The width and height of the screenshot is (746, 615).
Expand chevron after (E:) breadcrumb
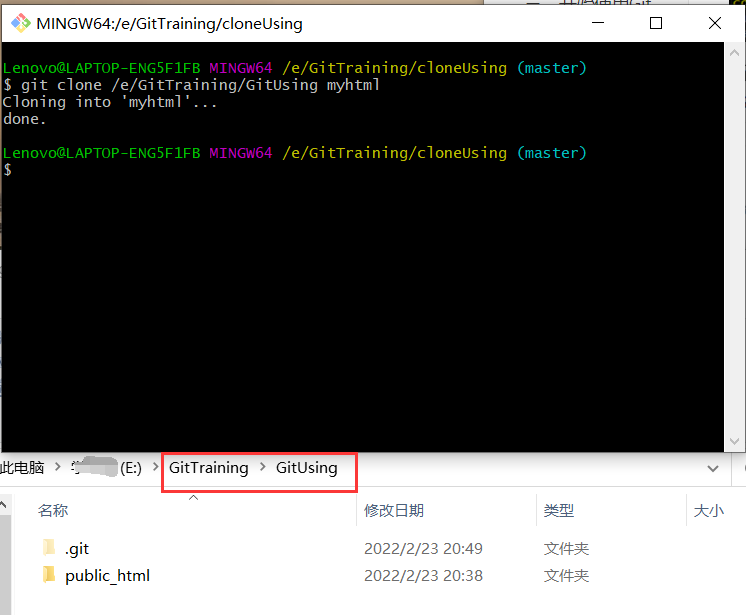point(155,467)
